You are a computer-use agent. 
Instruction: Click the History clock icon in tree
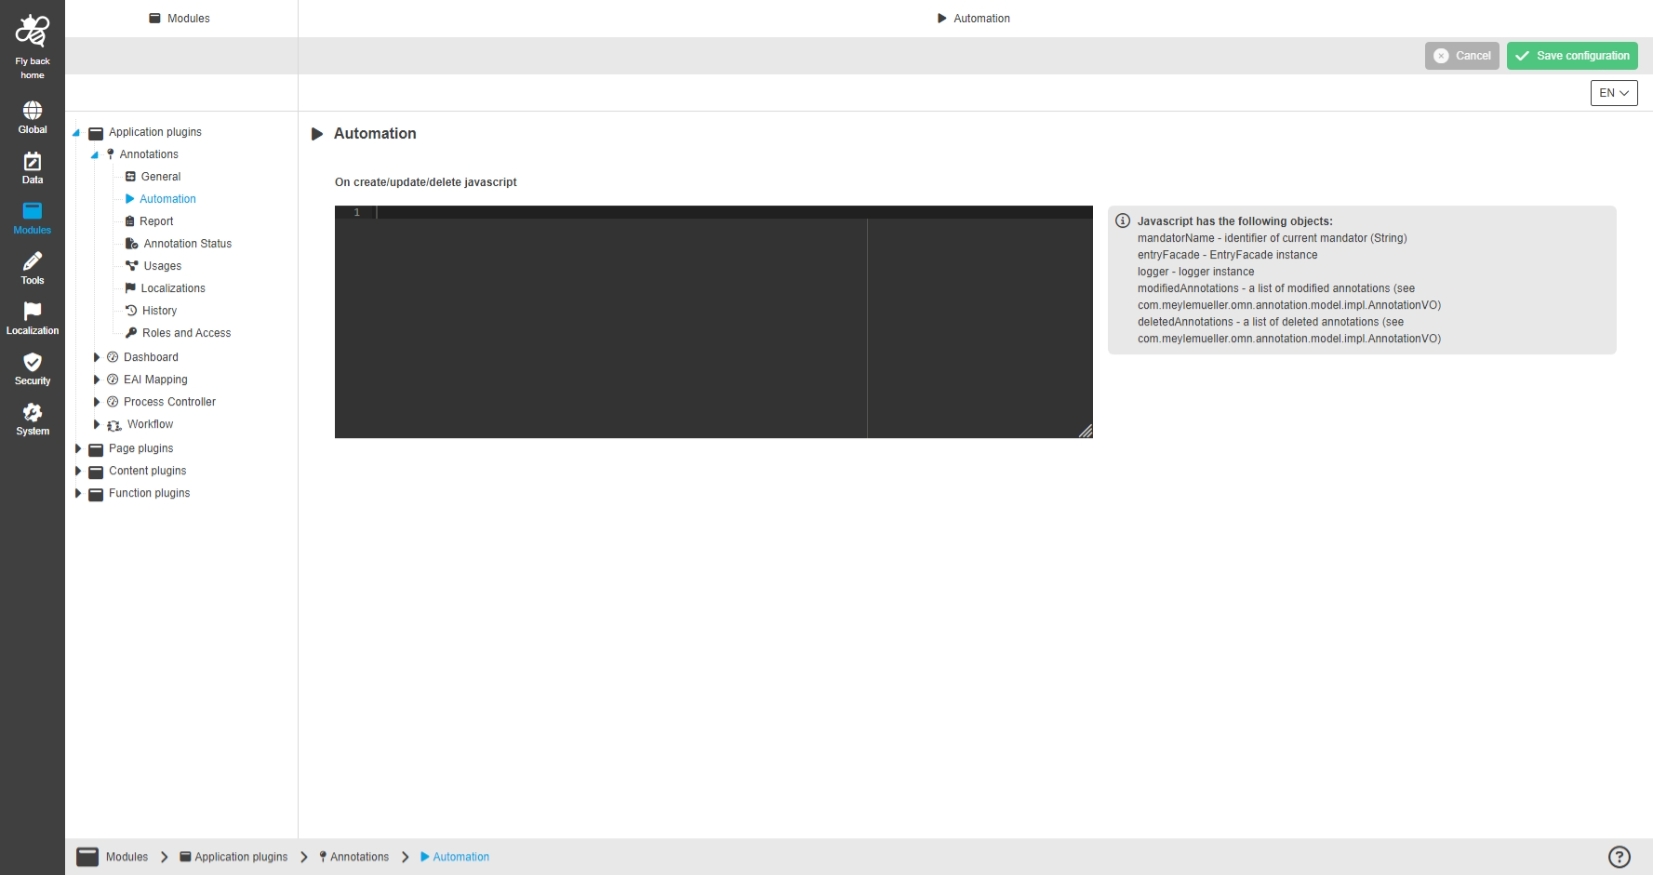[131, 311]
